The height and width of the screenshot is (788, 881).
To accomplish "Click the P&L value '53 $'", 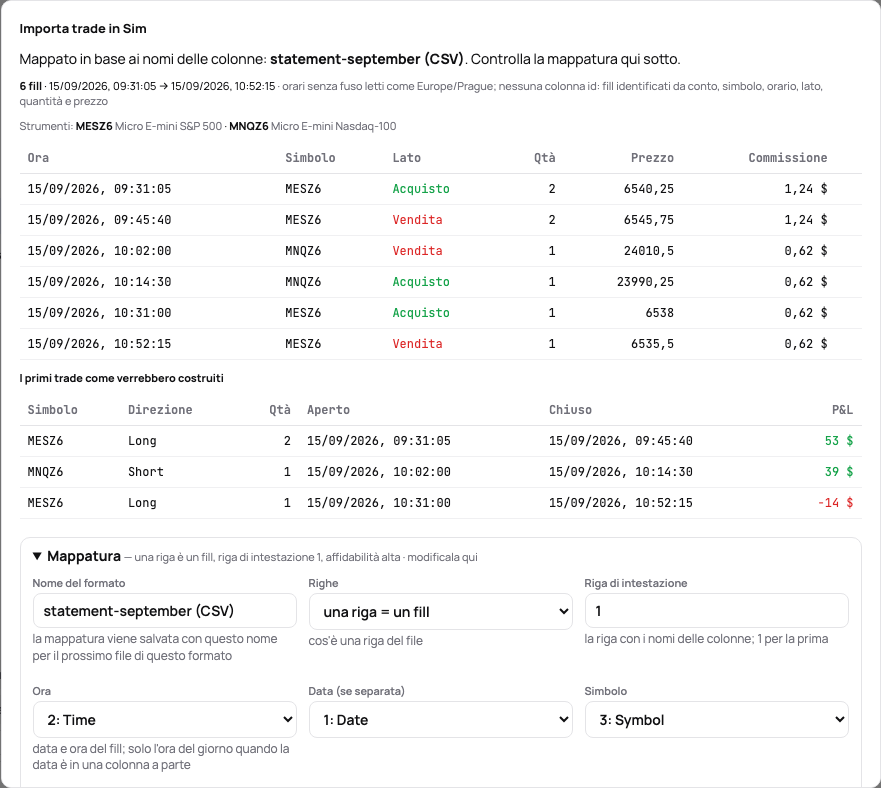I will click(x=839, y=441).
